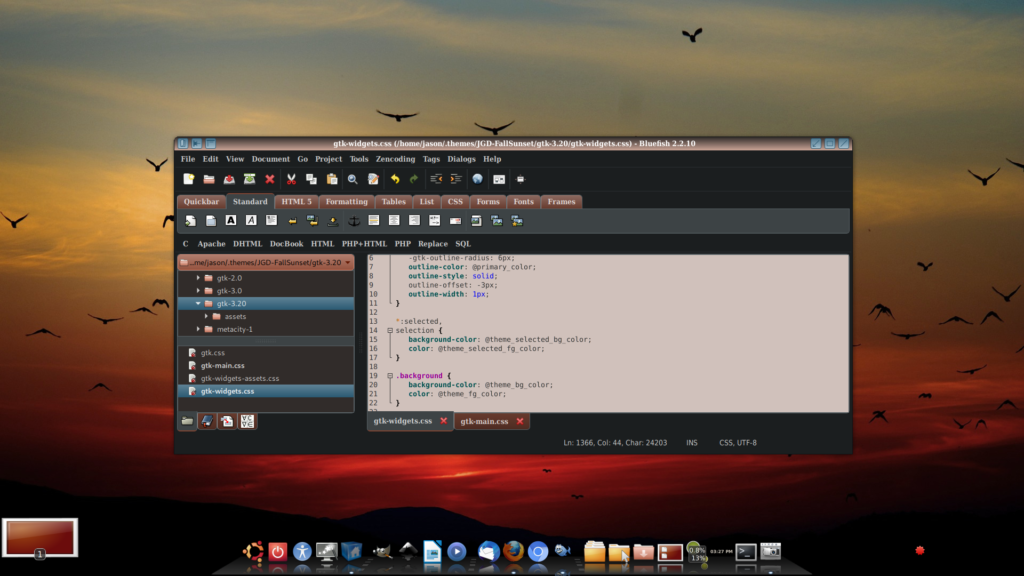Click the New file icon in toolbar
Screen dimensions: 1024x576
(189, 179)
